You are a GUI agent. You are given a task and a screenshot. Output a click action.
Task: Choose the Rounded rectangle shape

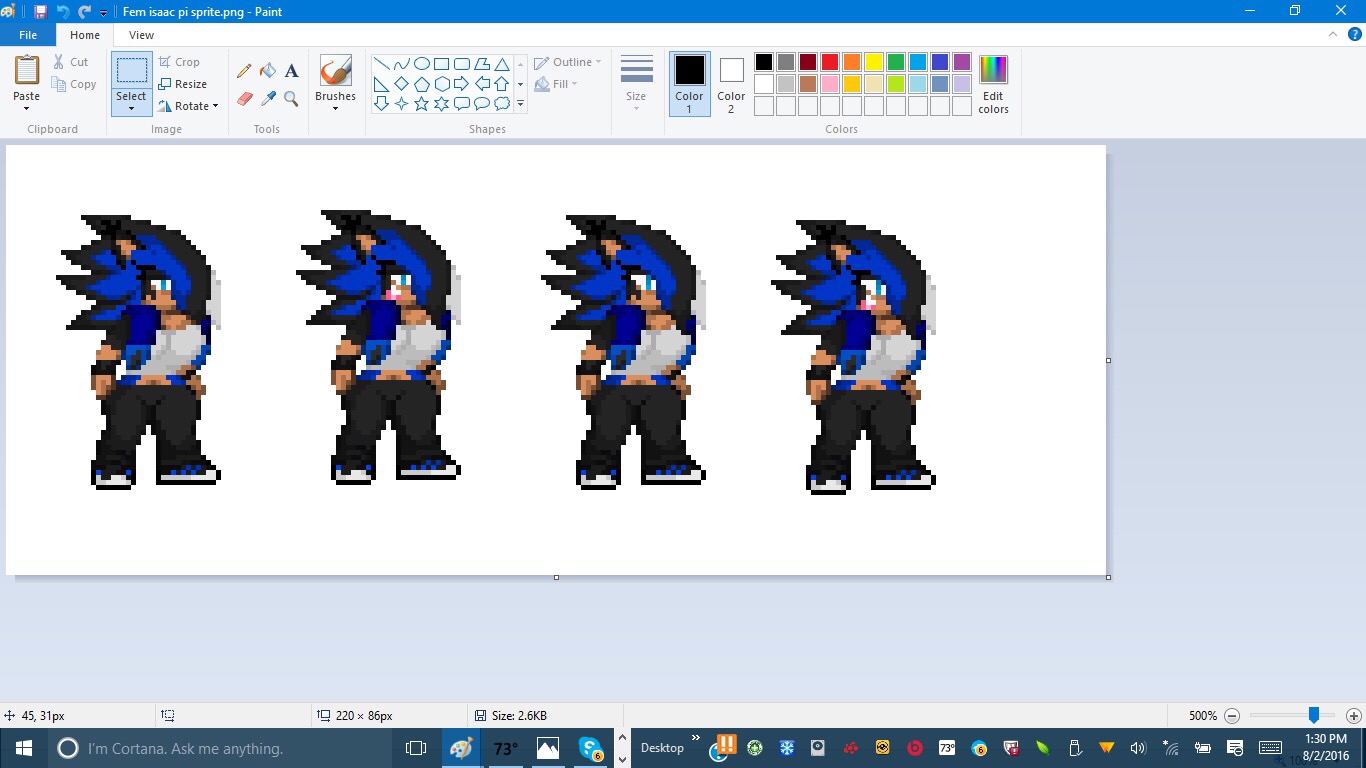pyautogui.click(x=461, y=64)
